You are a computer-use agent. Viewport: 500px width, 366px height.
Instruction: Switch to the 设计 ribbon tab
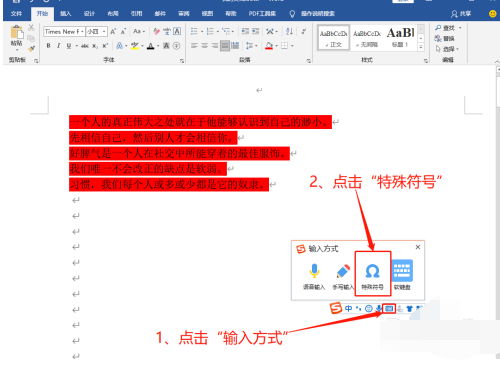[x=89, y=14]
